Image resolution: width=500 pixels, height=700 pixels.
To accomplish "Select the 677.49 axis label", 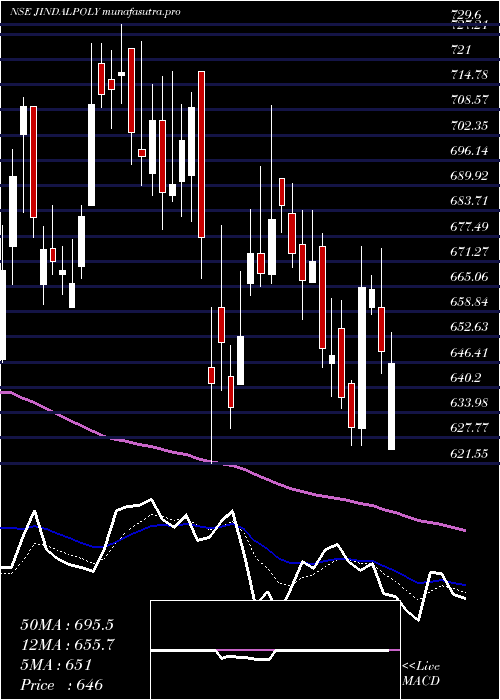I will pos(469,227).
